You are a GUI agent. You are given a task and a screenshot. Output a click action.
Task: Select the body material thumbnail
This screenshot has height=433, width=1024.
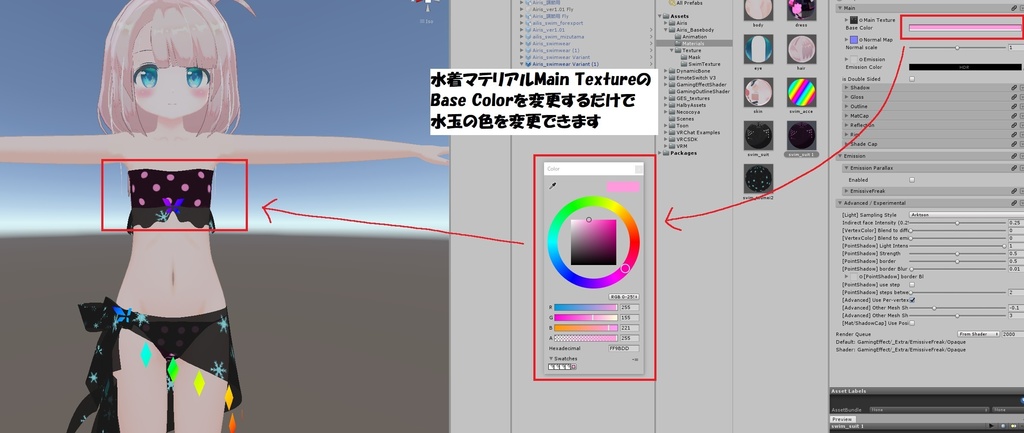point(758,9)
